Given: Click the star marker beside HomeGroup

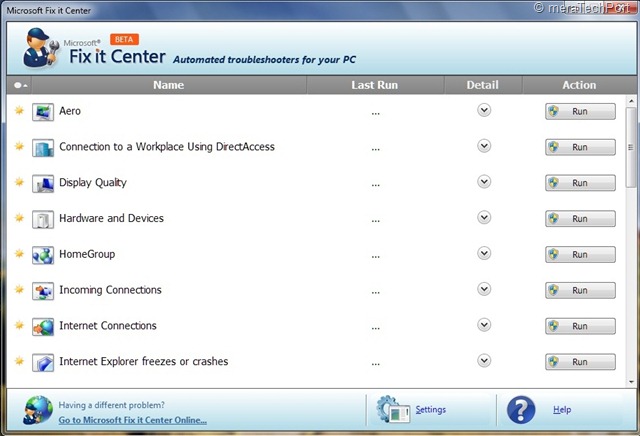Looking at the screenshot, I should pos(19,254).
